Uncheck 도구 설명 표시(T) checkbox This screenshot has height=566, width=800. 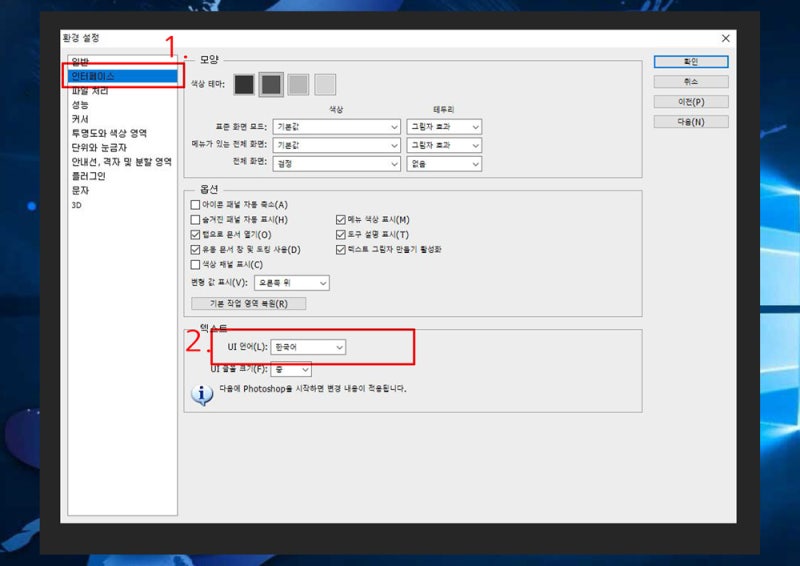coord(341,235)
